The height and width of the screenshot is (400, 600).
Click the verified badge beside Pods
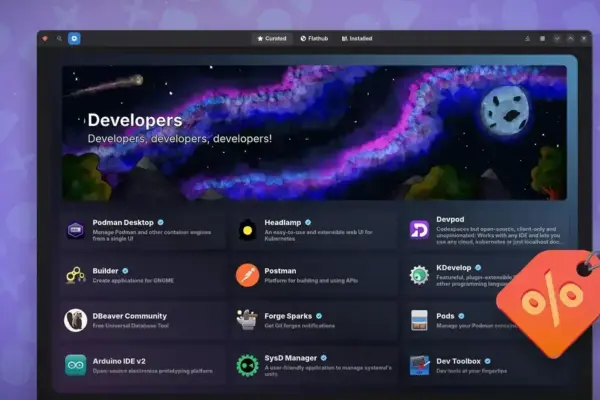(x=461, y=316)
